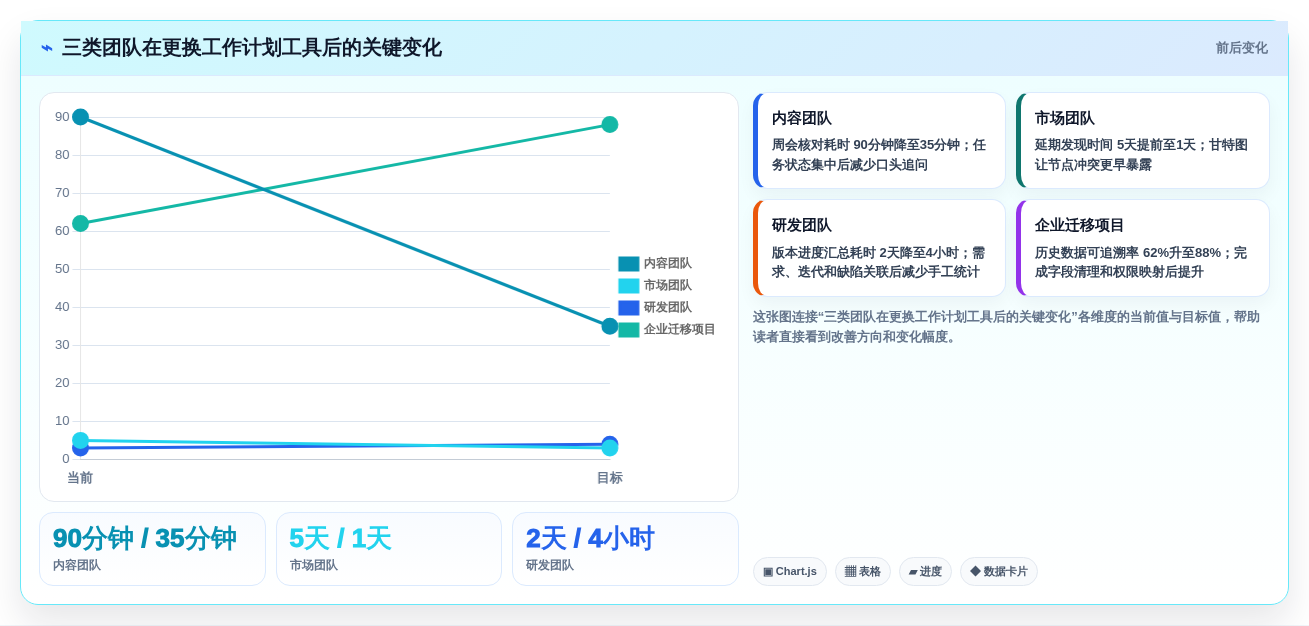Click the 表格 tag chip

[863, 572]
